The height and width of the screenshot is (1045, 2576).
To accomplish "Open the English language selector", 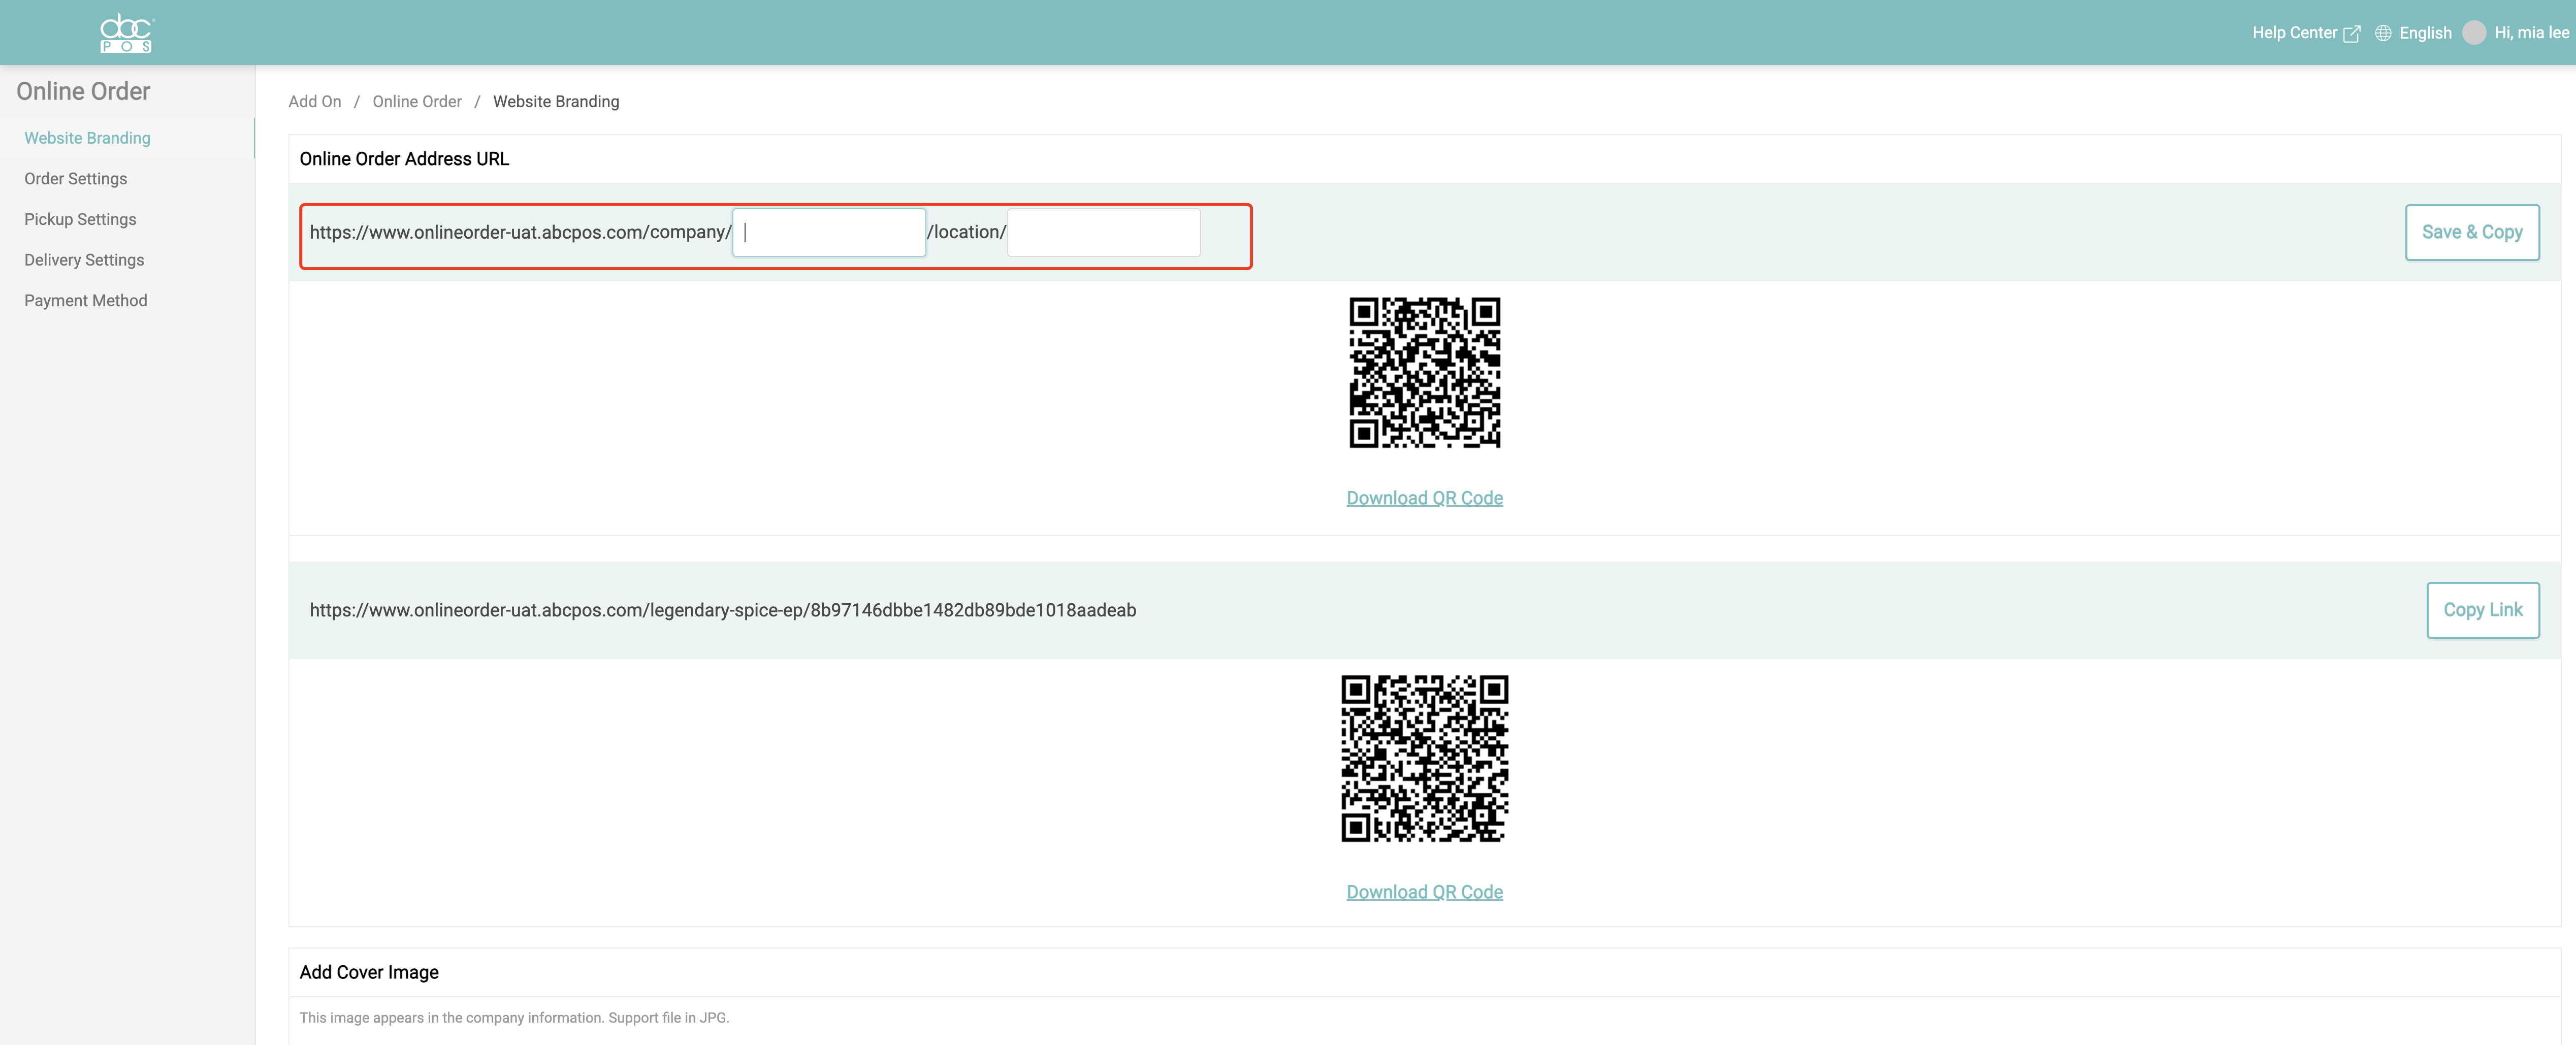I will pos(2425,33).
